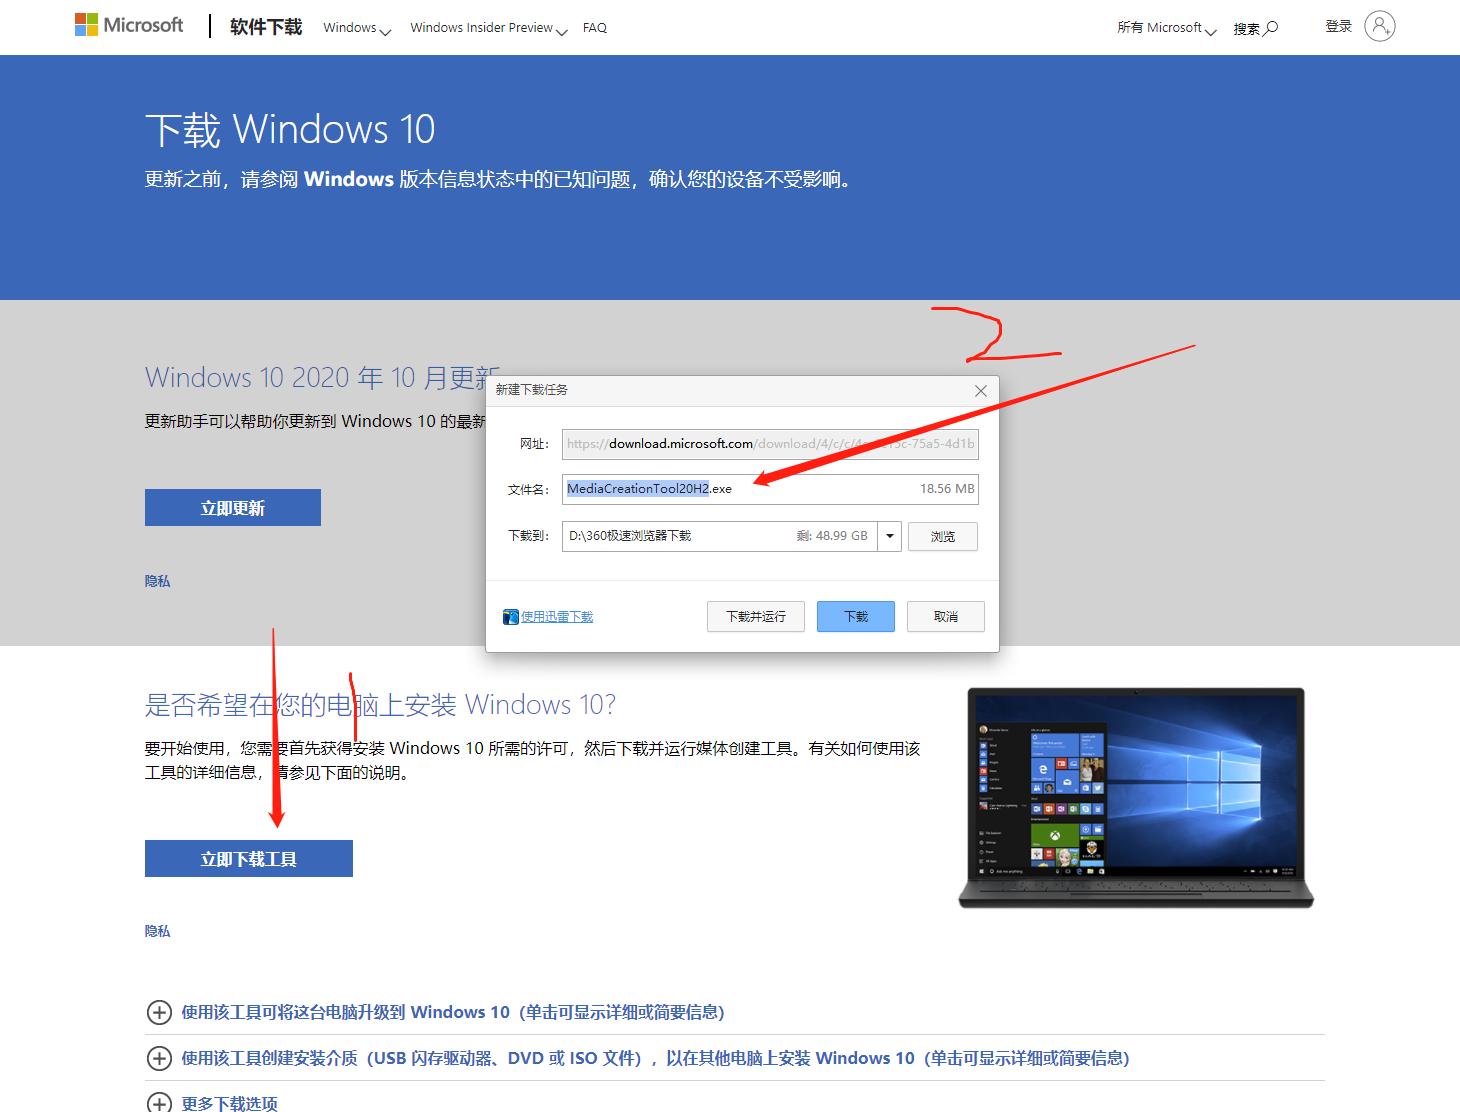Click the 新建下载任务 dialog title
Screen dimensions: 1460x1112
pos(532,390)
